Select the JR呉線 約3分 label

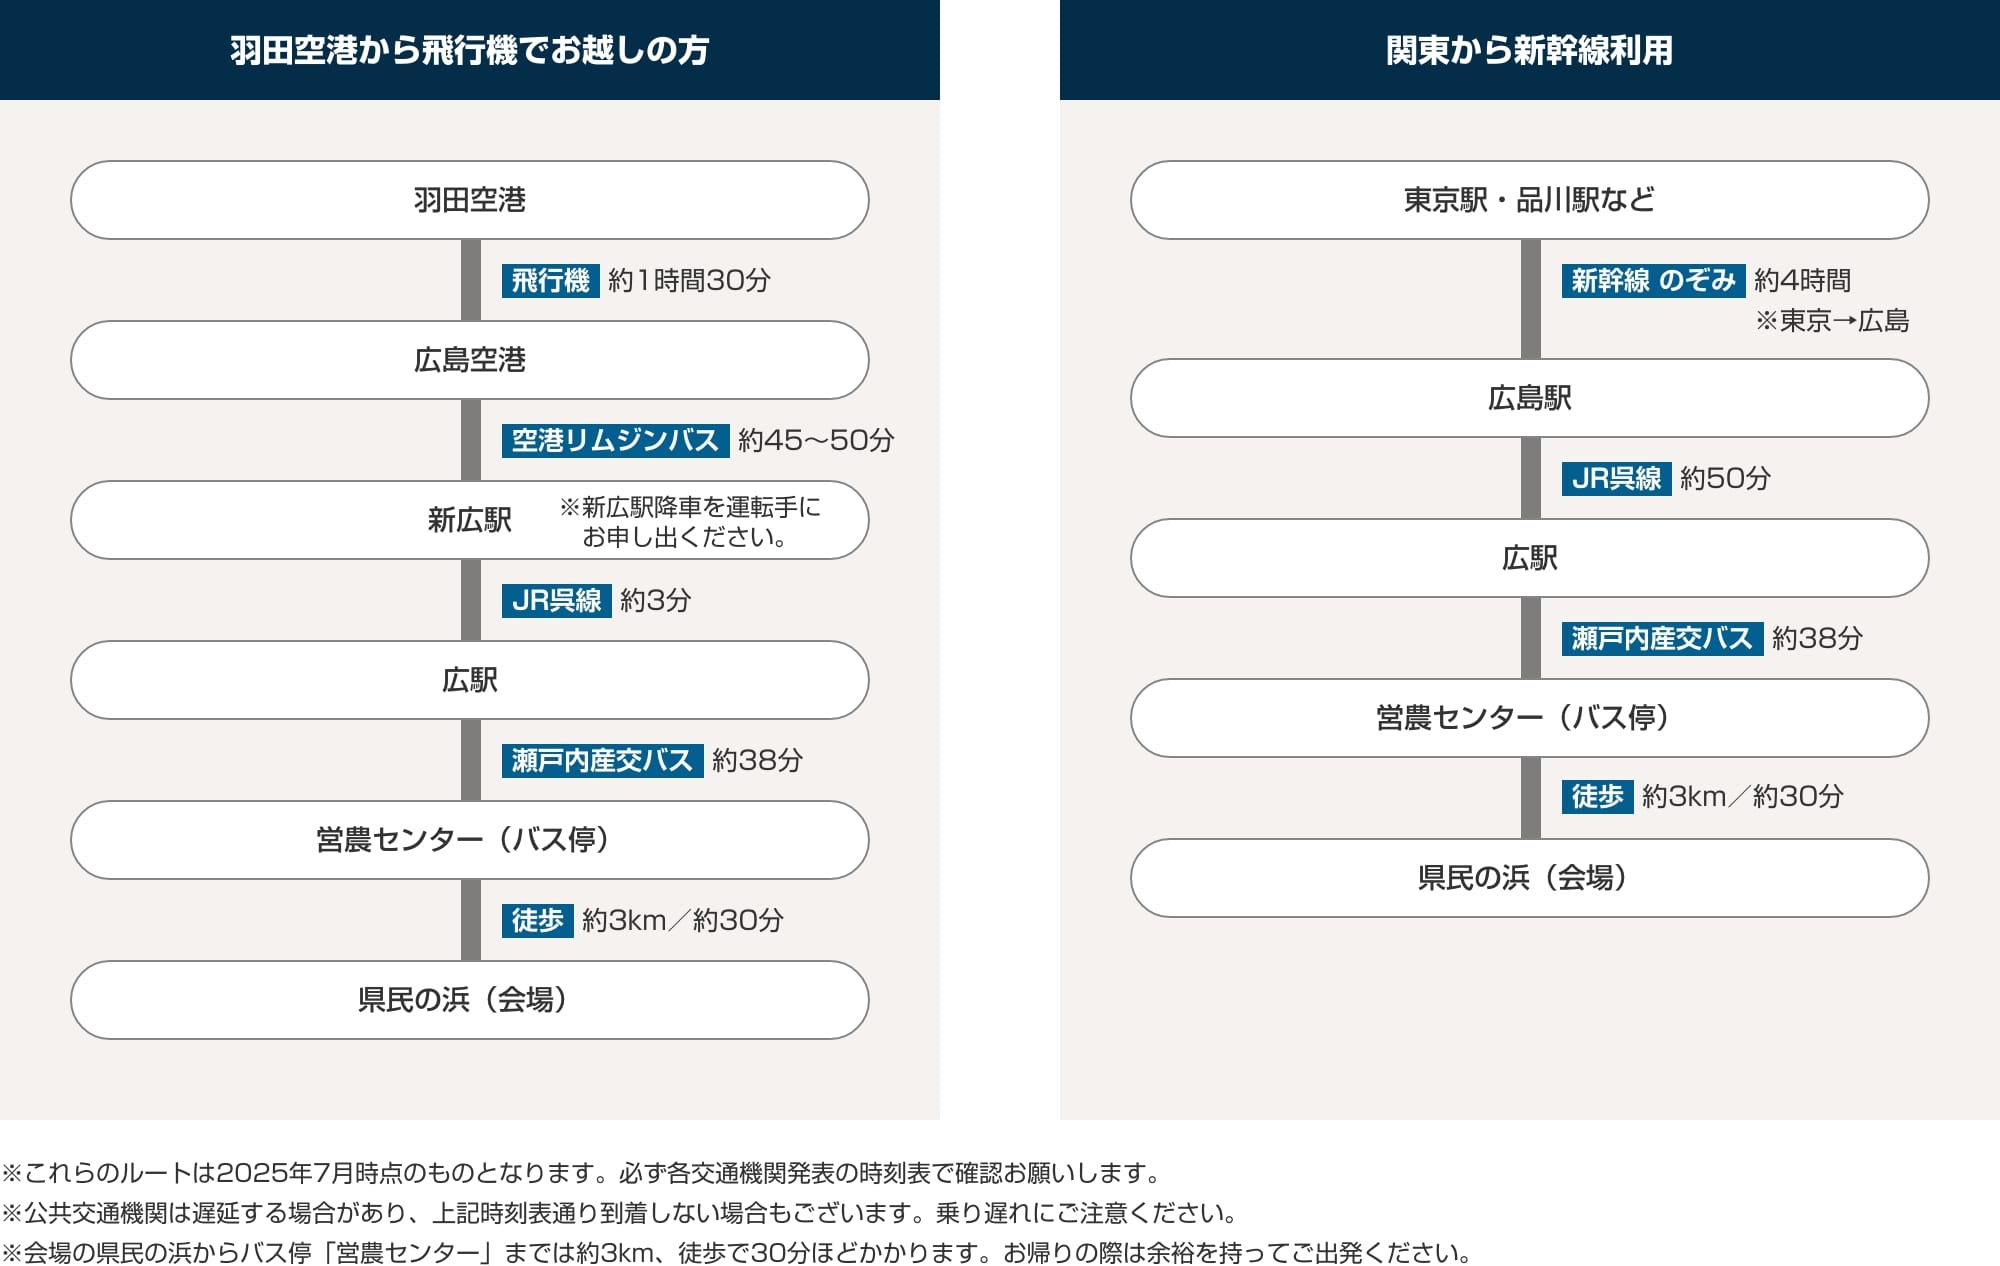coord(556,600)
